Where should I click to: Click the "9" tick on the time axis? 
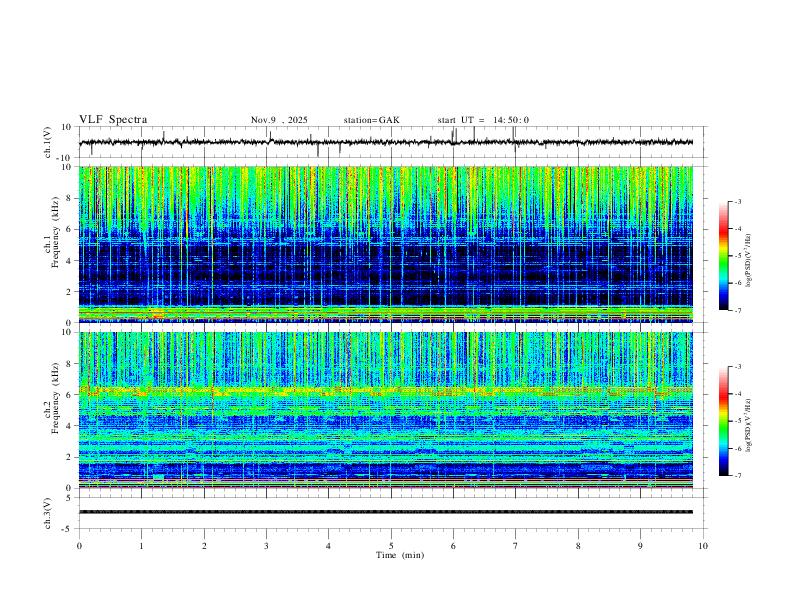click(x=640, y=546)
